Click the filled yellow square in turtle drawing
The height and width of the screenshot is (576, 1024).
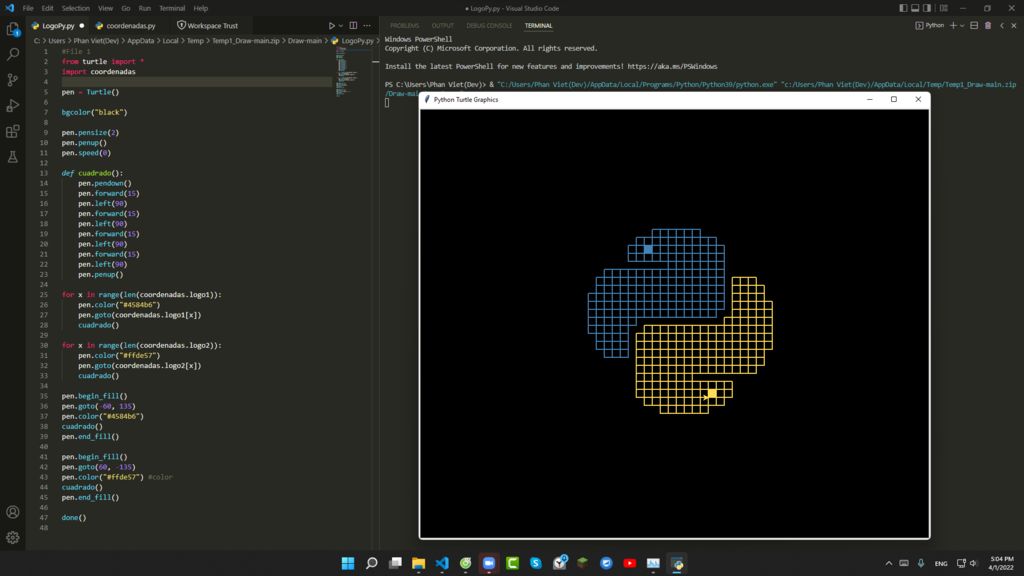712,393
